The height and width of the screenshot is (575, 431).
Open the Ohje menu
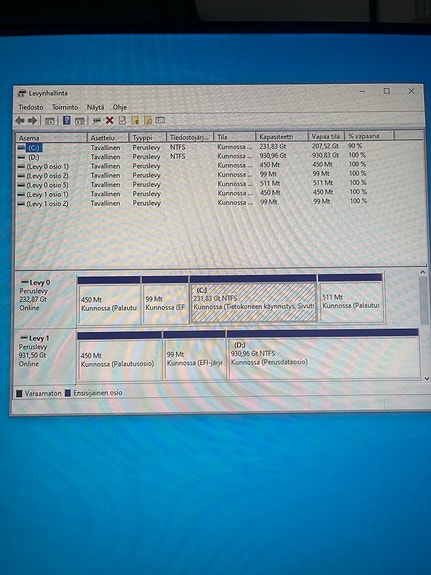point(120,107)
